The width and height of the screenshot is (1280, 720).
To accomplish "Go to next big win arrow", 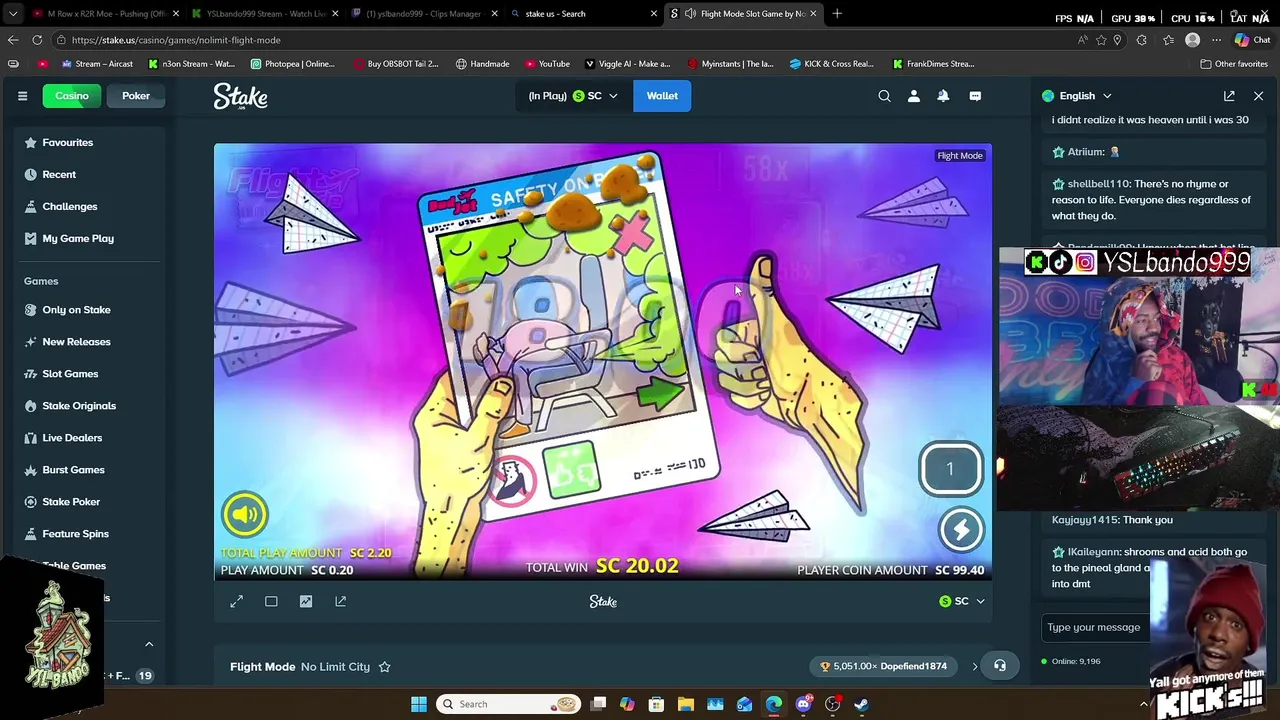I will click(975, 666).
